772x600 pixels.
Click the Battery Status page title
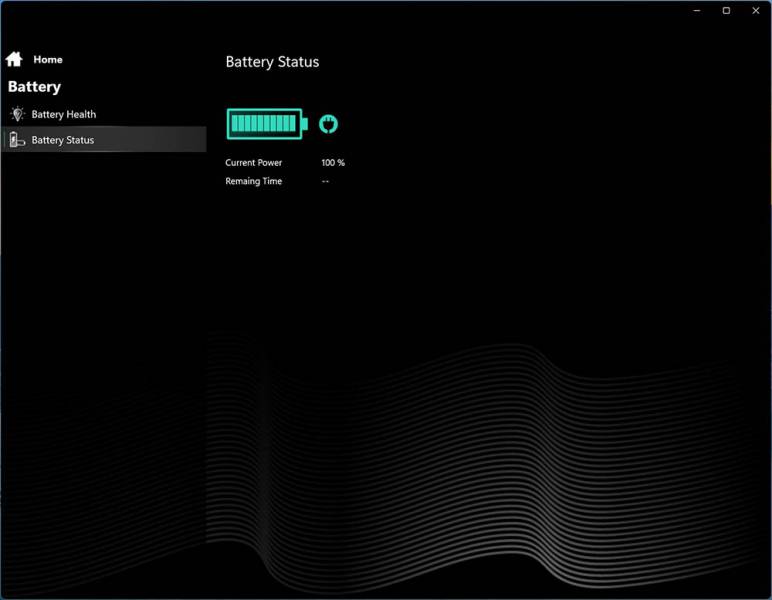pos(272,62)
